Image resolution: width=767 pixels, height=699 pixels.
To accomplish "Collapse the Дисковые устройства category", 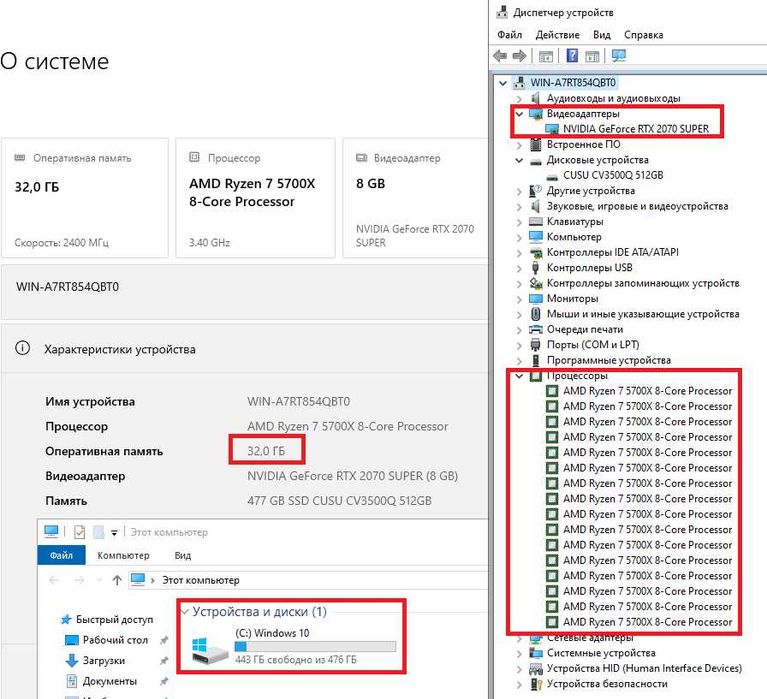I will (519, 160).
